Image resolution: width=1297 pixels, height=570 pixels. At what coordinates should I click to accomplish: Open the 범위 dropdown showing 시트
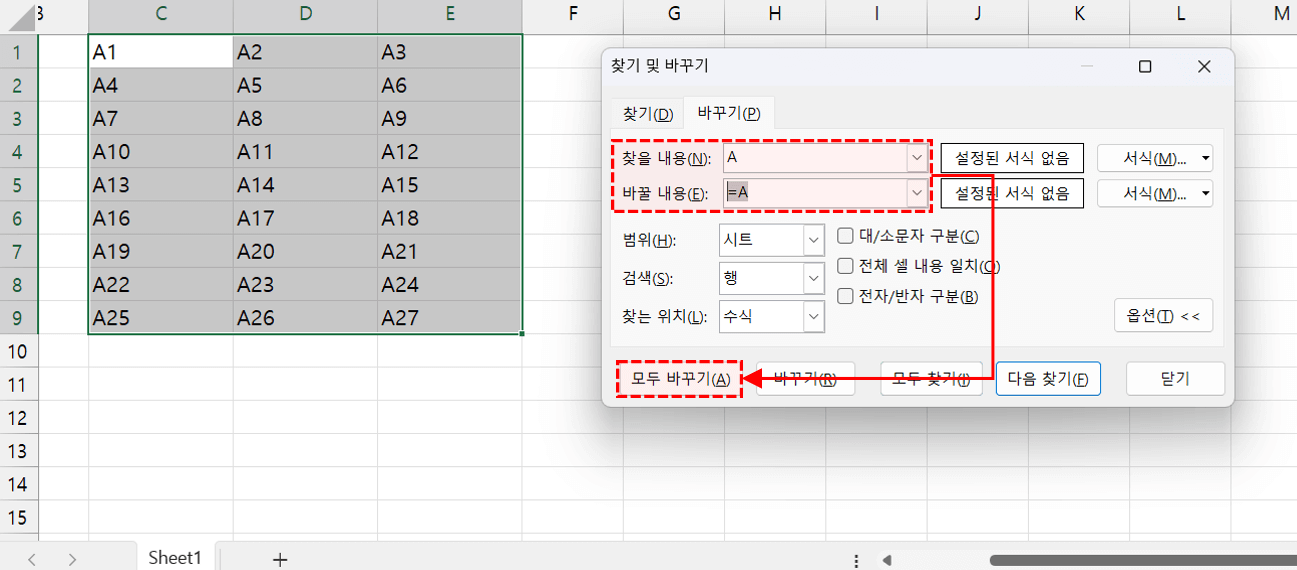[772, 240]
